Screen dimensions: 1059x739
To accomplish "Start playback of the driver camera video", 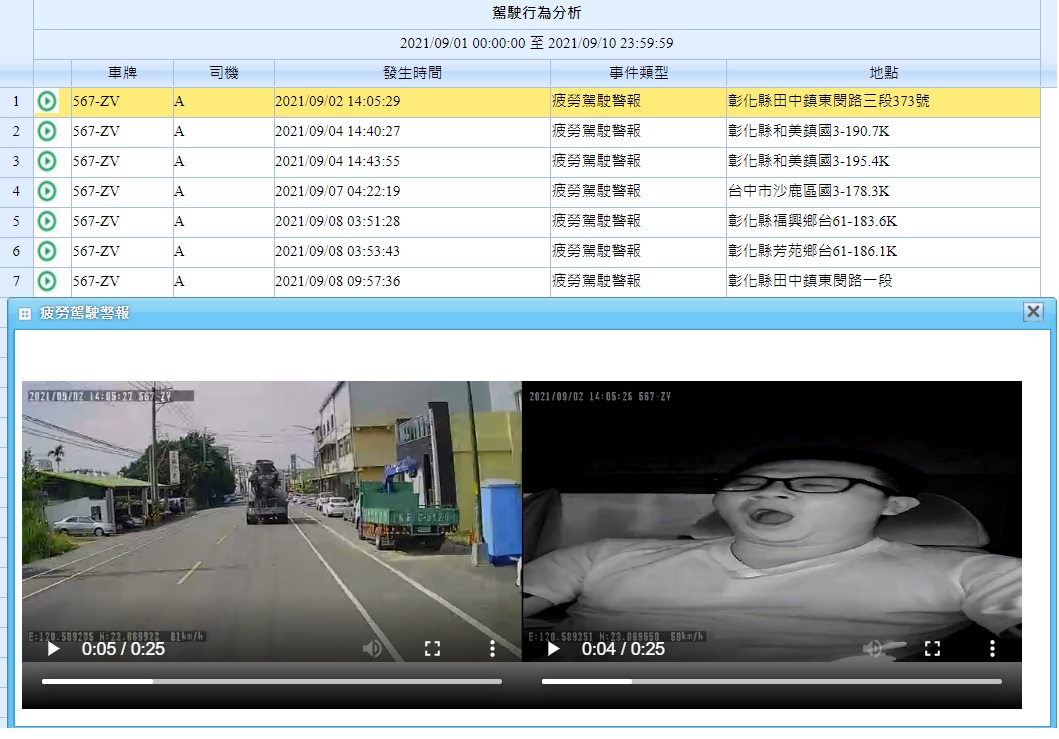I will (x=553, y=649).
